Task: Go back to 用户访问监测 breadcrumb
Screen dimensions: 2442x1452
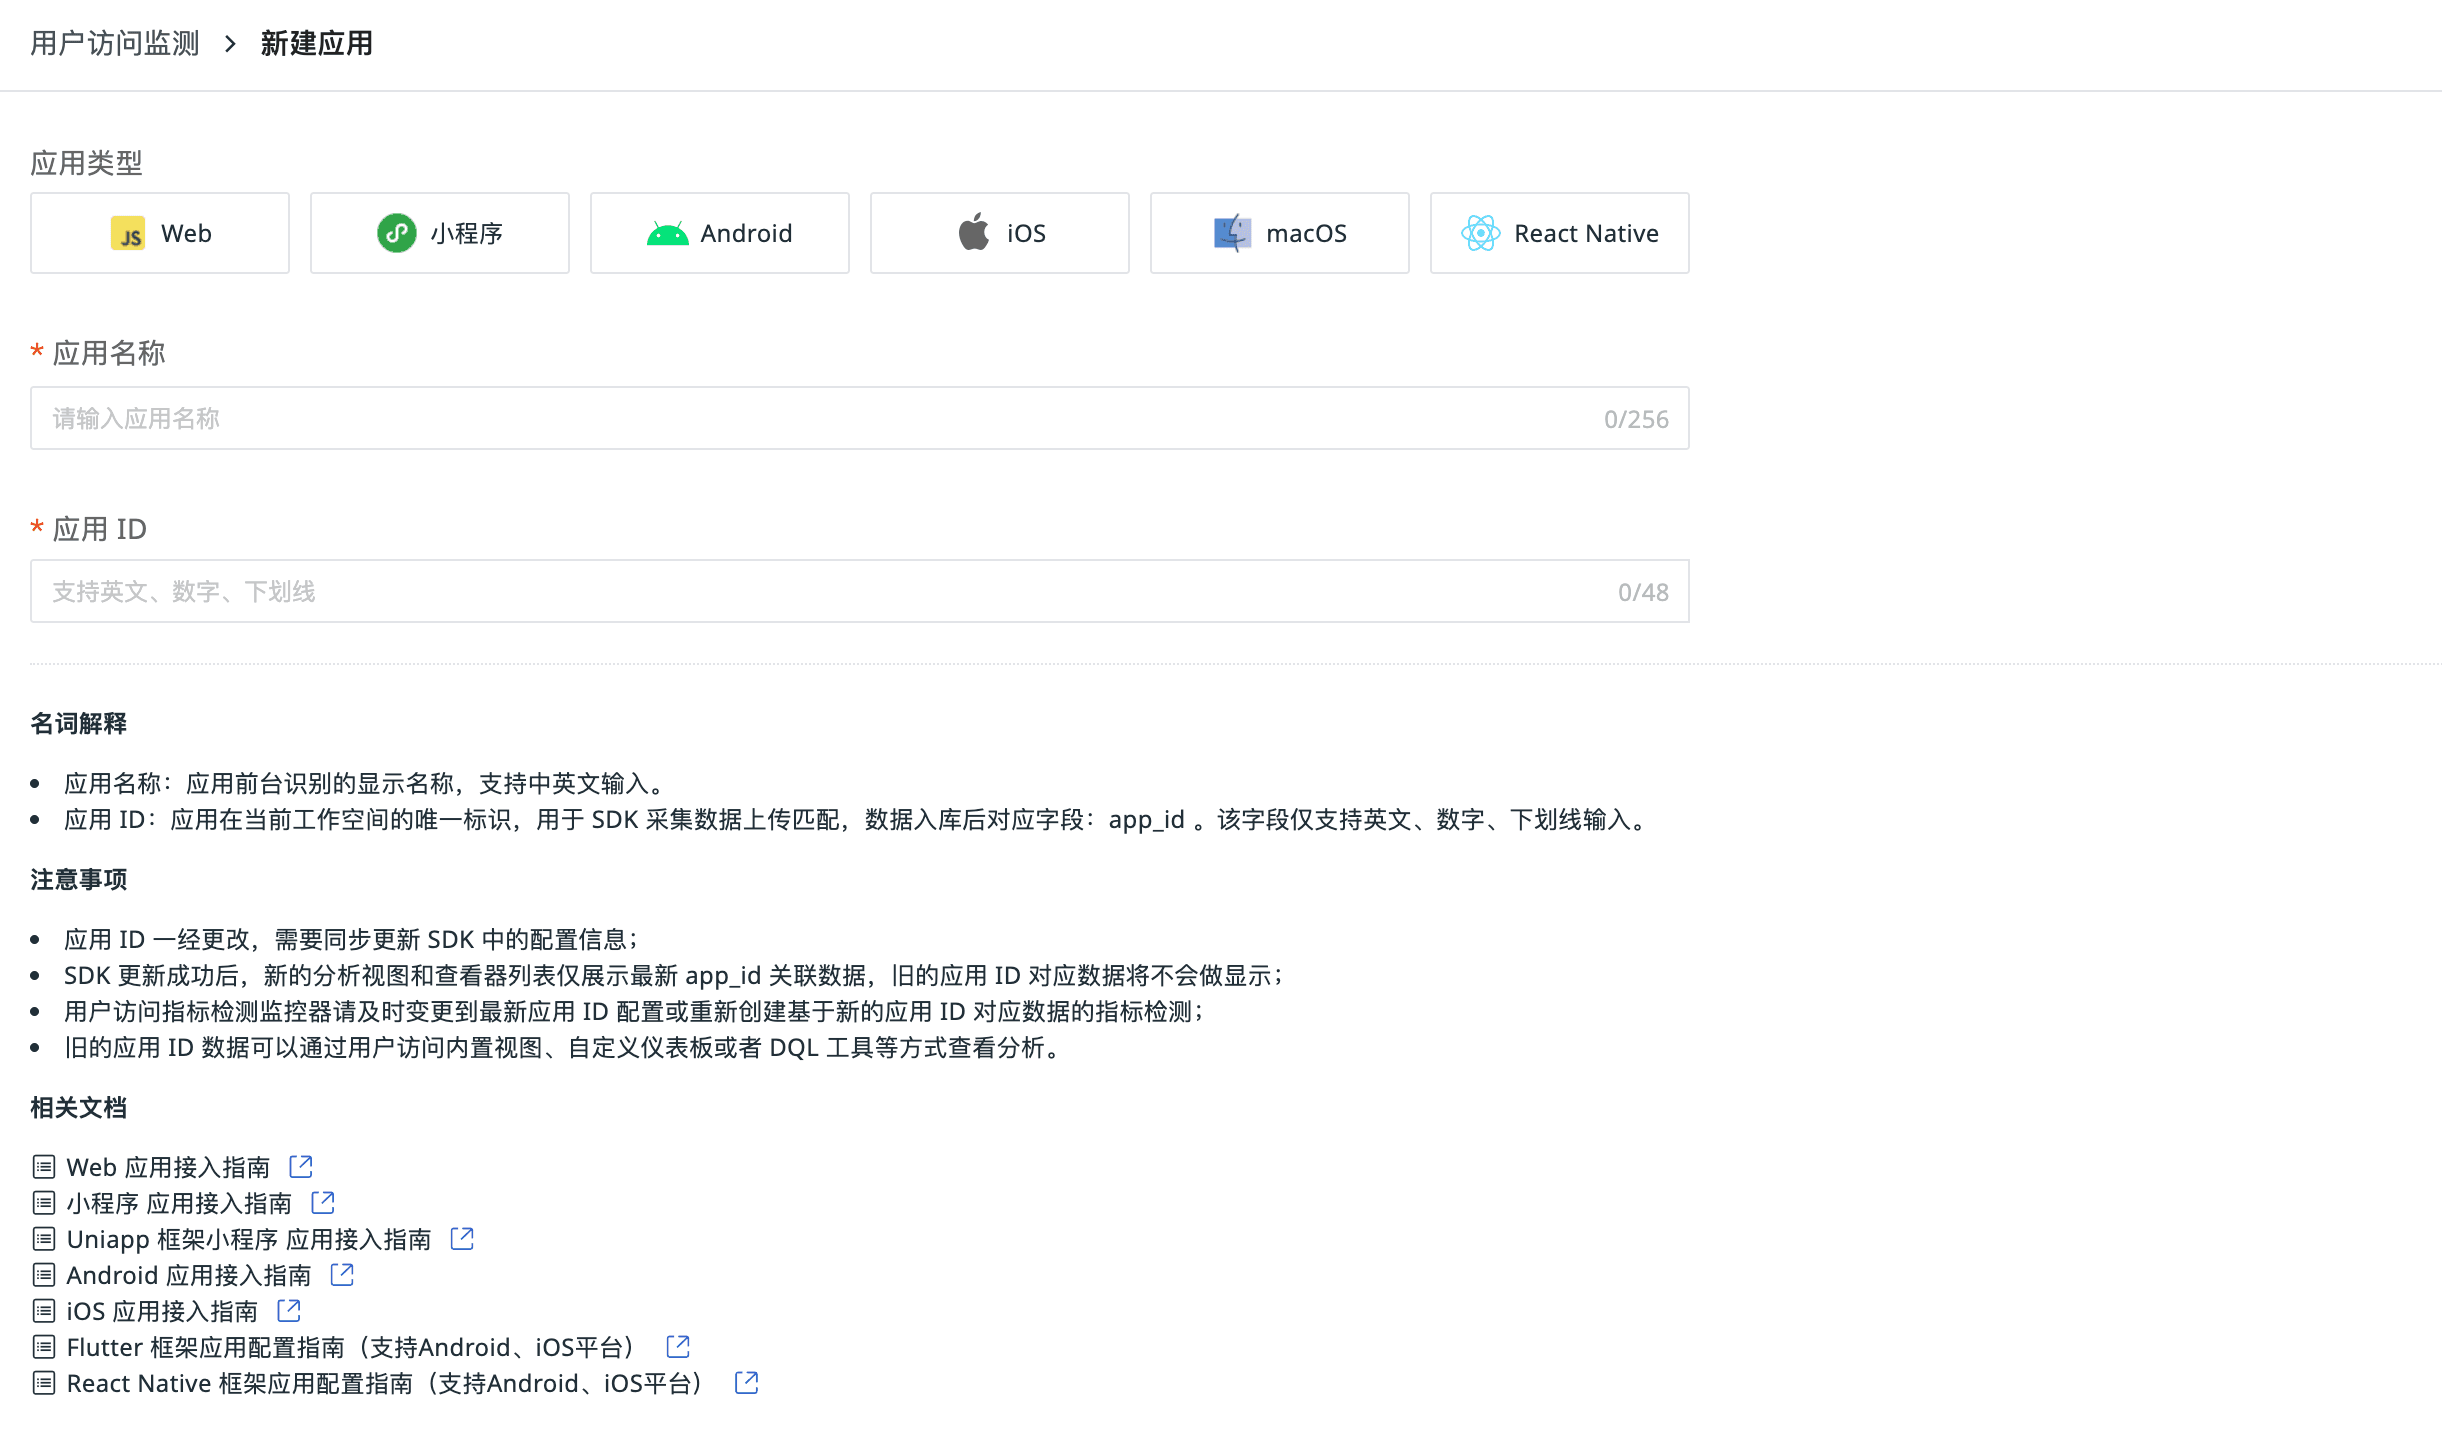Action: 115,43
